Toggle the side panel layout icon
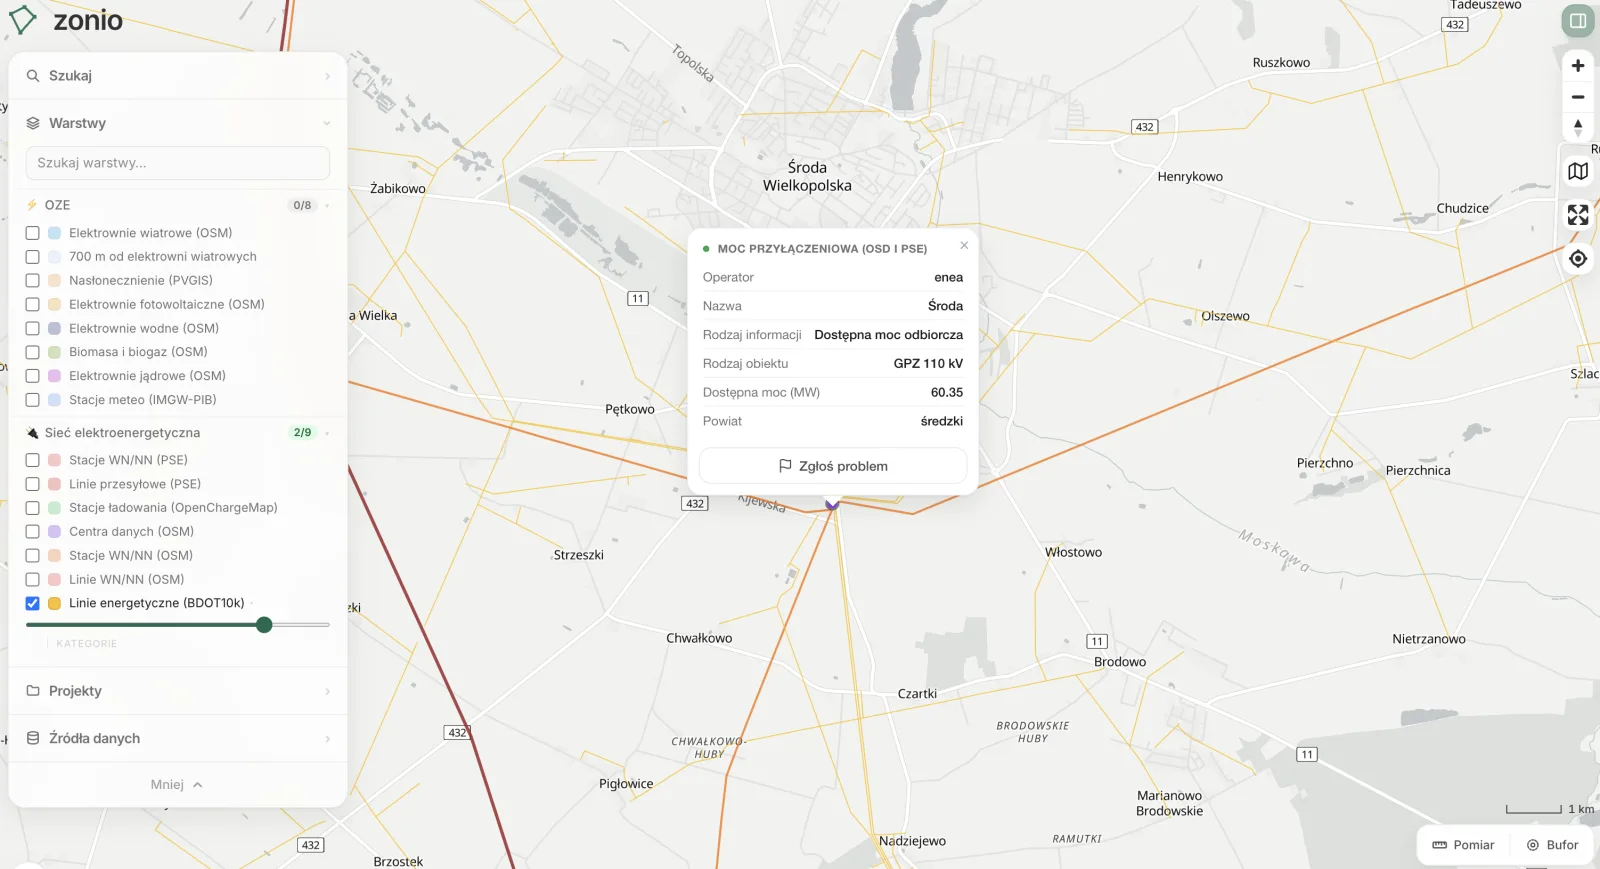The width and height of the screenshot is (1600, 869). click(1578, 21)
